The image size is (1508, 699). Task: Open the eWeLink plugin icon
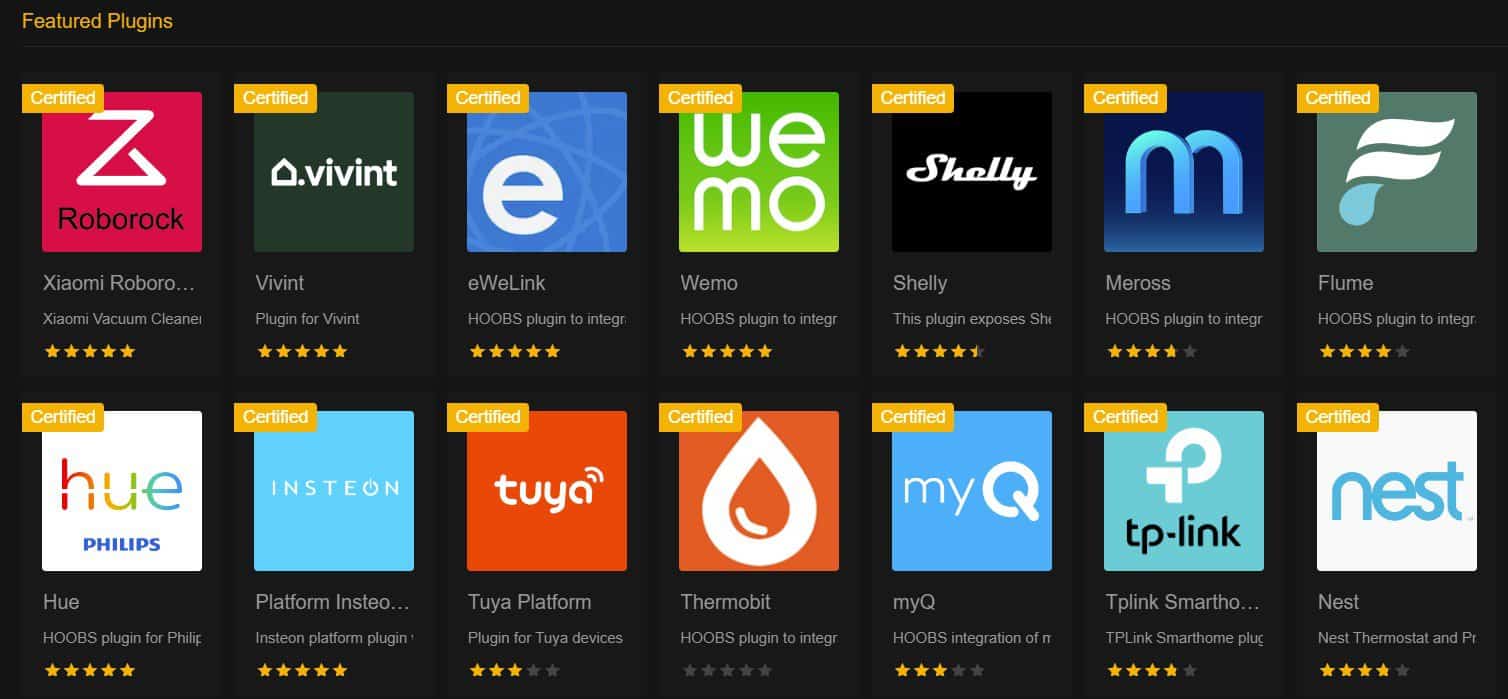click(x=547, y=172)
